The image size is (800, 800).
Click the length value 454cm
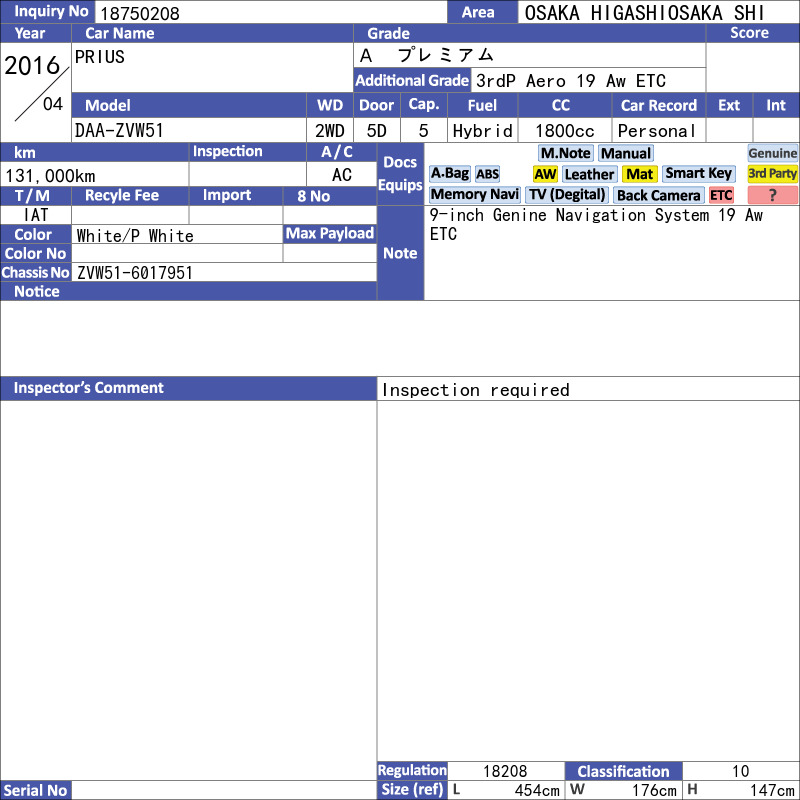[537, 791]
